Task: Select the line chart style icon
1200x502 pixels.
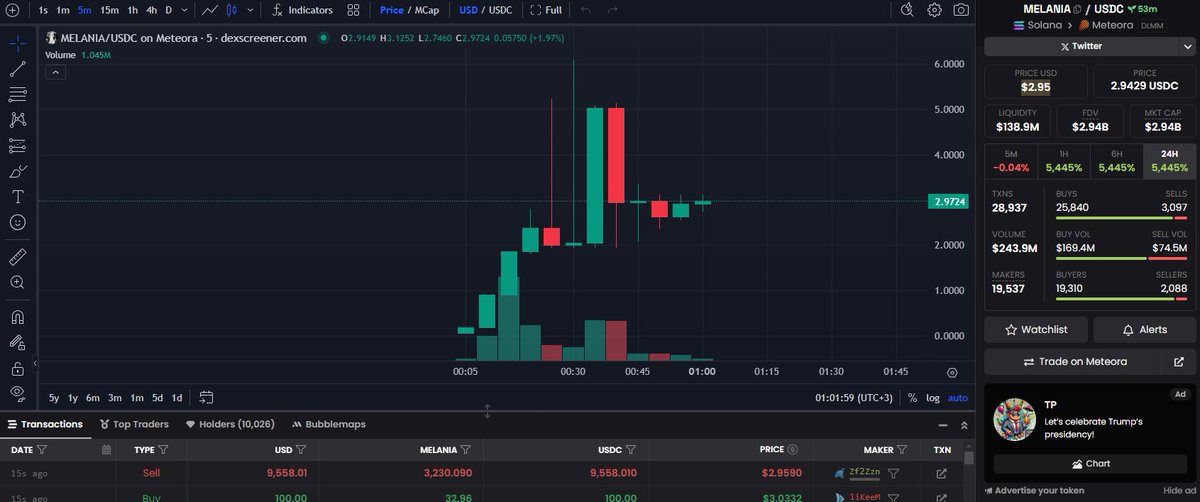Action: 210,10
